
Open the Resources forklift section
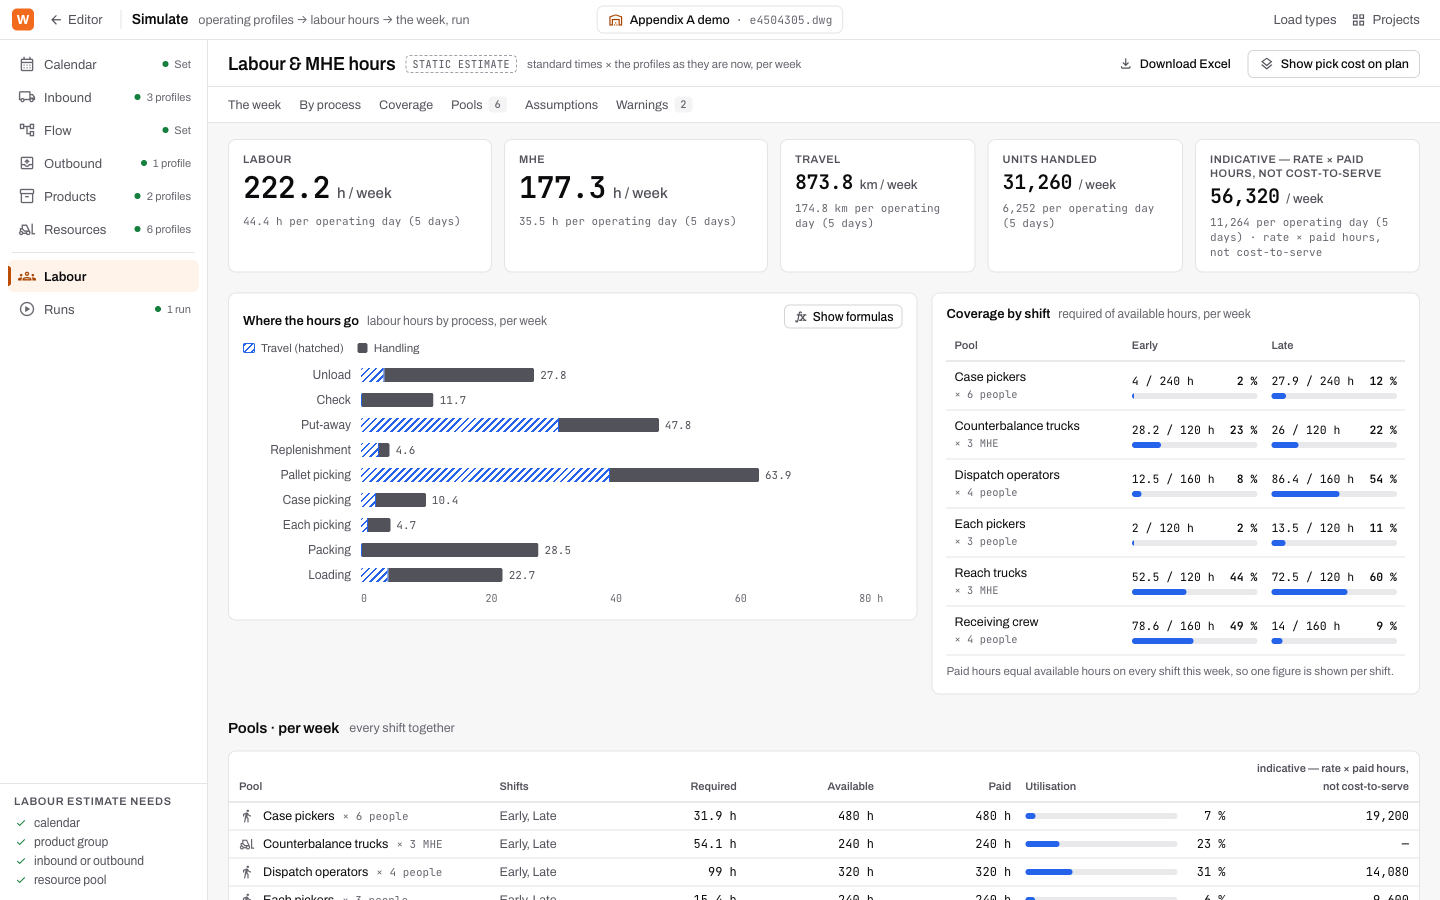tap(104, 229)
